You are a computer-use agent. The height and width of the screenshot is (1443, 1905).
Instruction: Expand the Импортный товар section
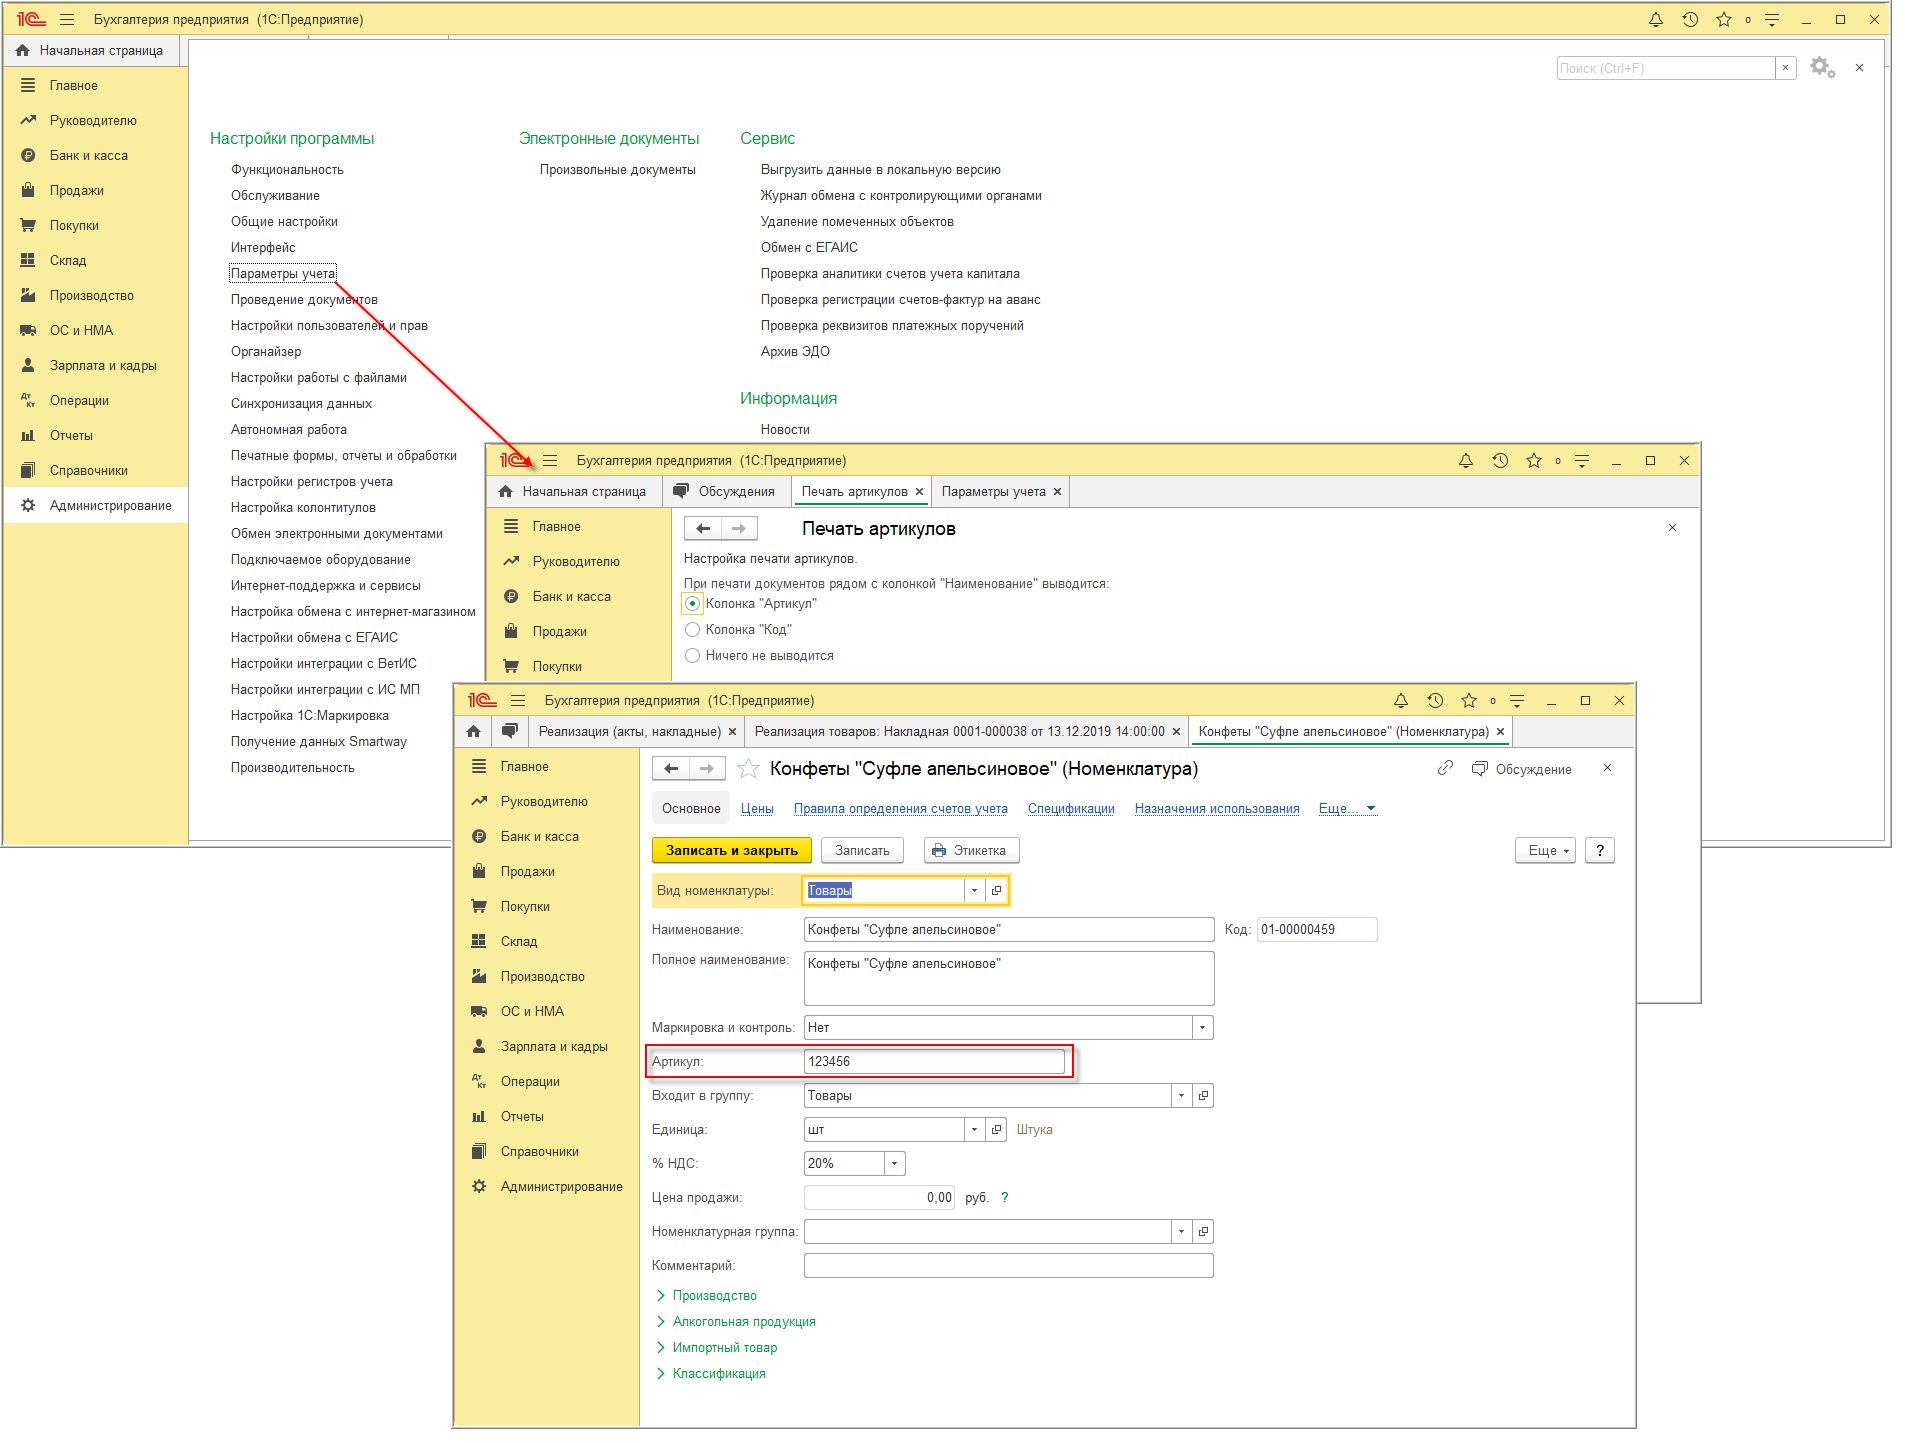pos(716,1348)
